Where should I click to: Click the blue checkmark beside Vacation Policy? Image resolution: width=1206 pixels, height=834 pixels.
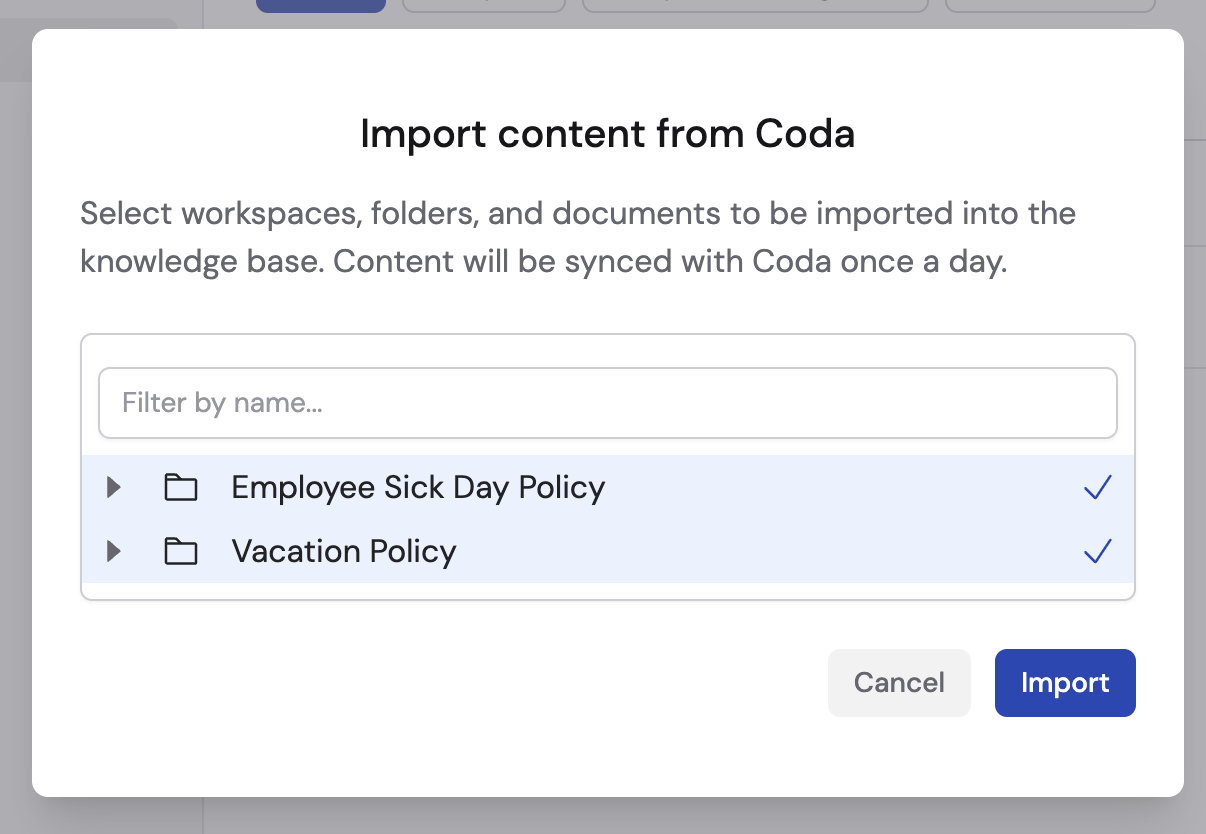(x=1097, y=551)
